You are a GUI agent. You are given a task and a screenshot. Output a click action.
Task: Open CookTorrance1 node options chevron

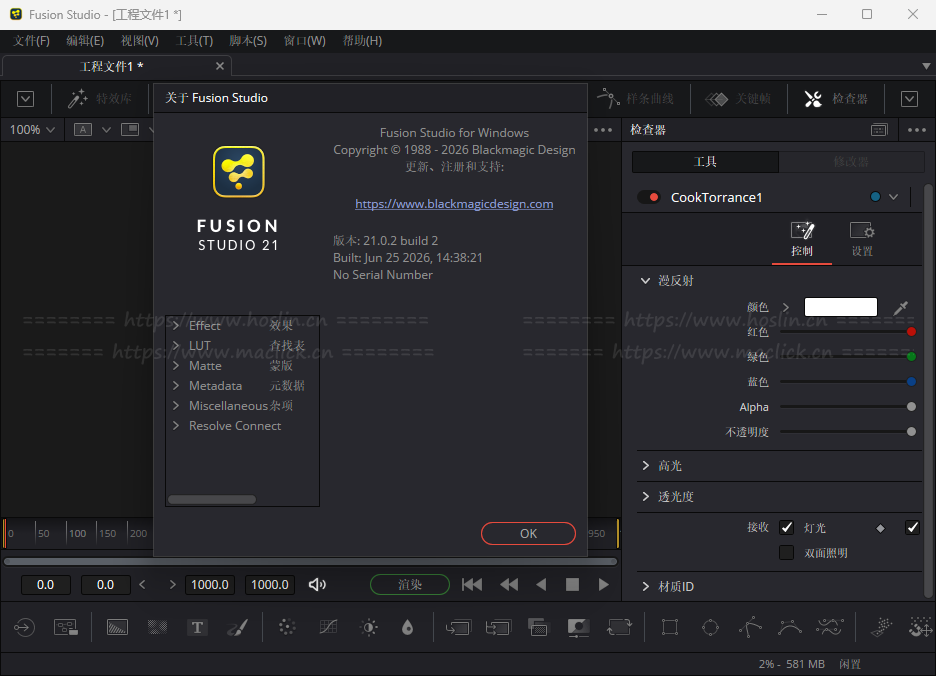[x=894, y=197]
